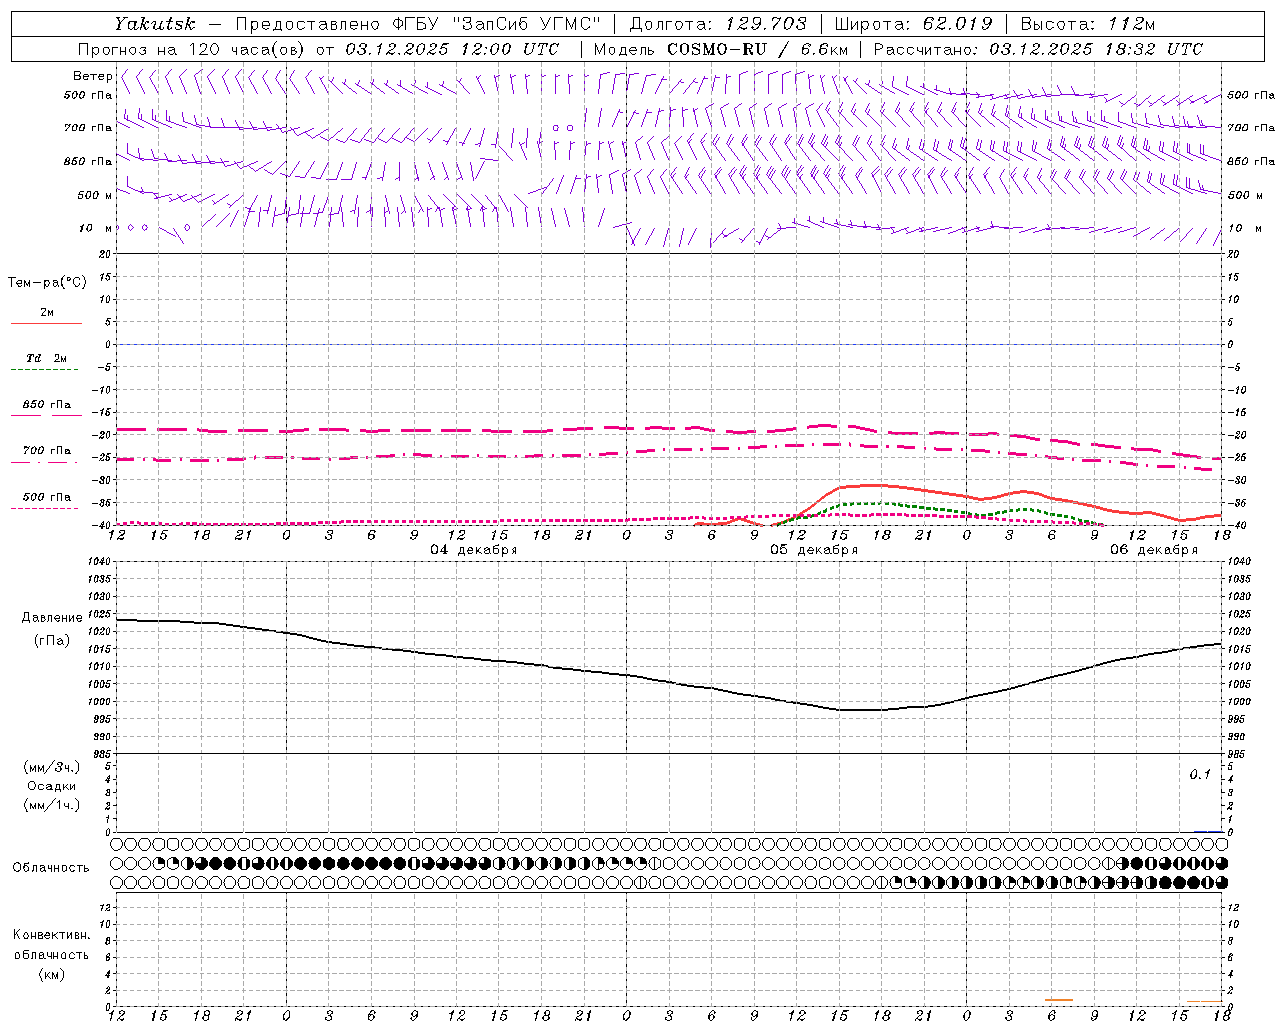Select the "Тем-ра(°C)" temperature axis label

(x=47, y=283)
